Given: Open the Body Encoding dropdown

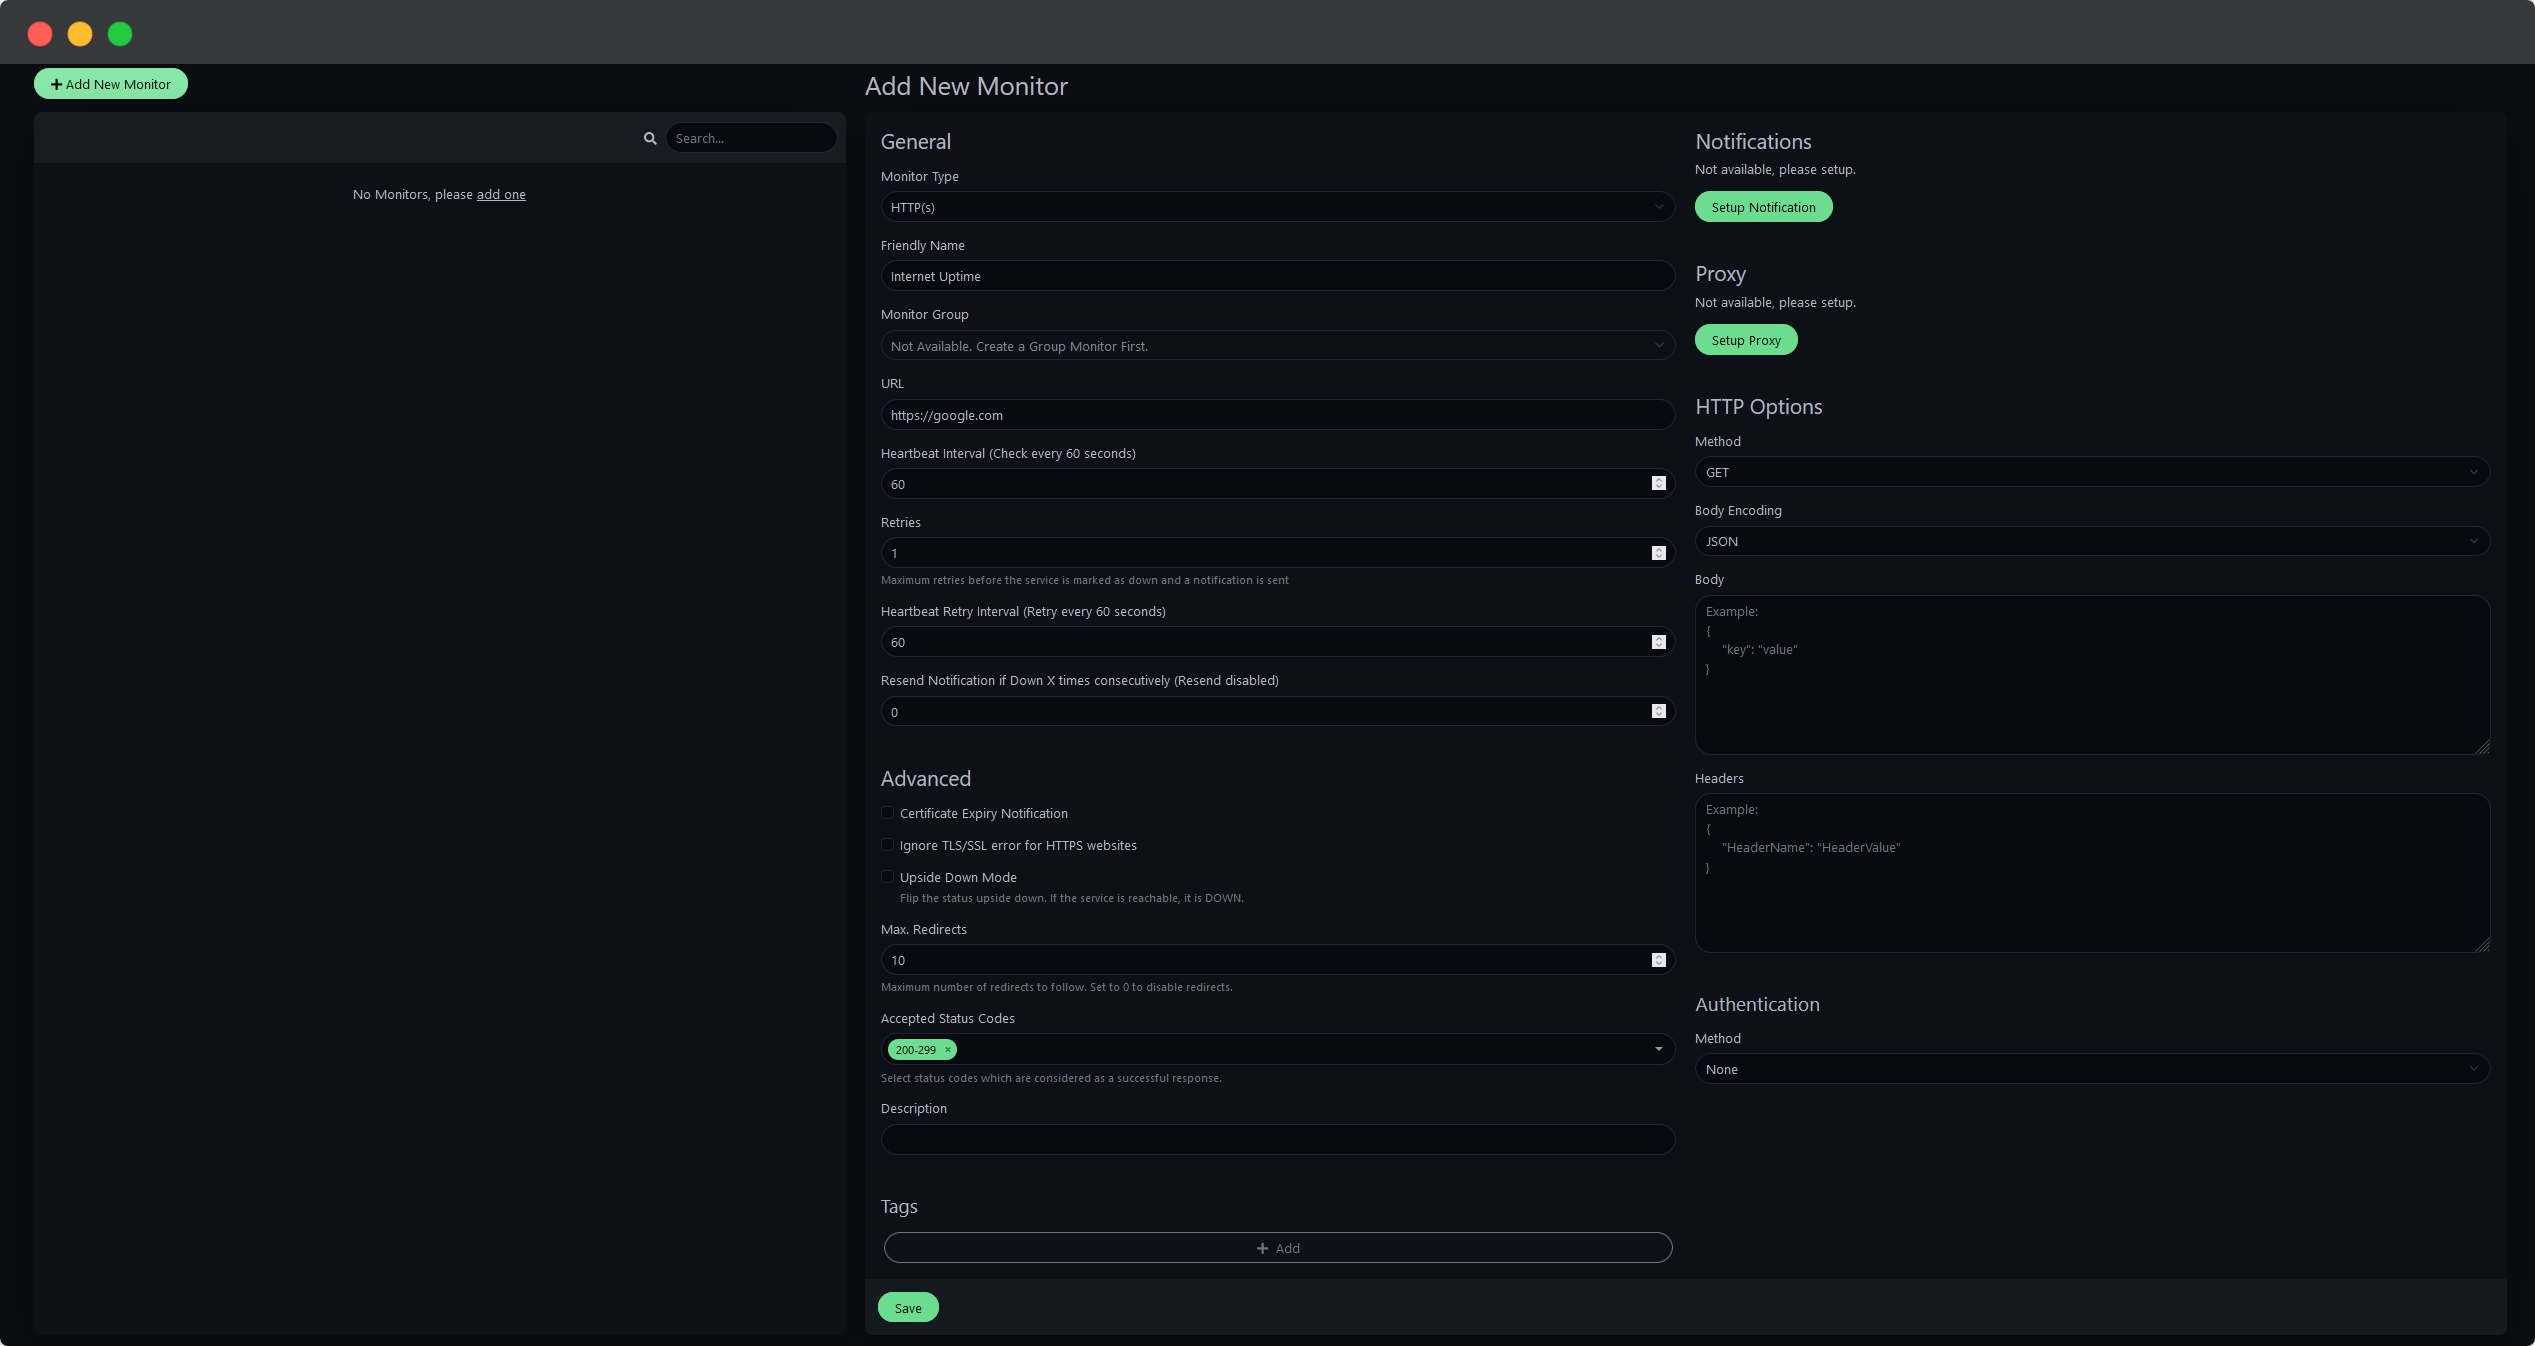Looking at the screenshot, I should (2092, 541).
